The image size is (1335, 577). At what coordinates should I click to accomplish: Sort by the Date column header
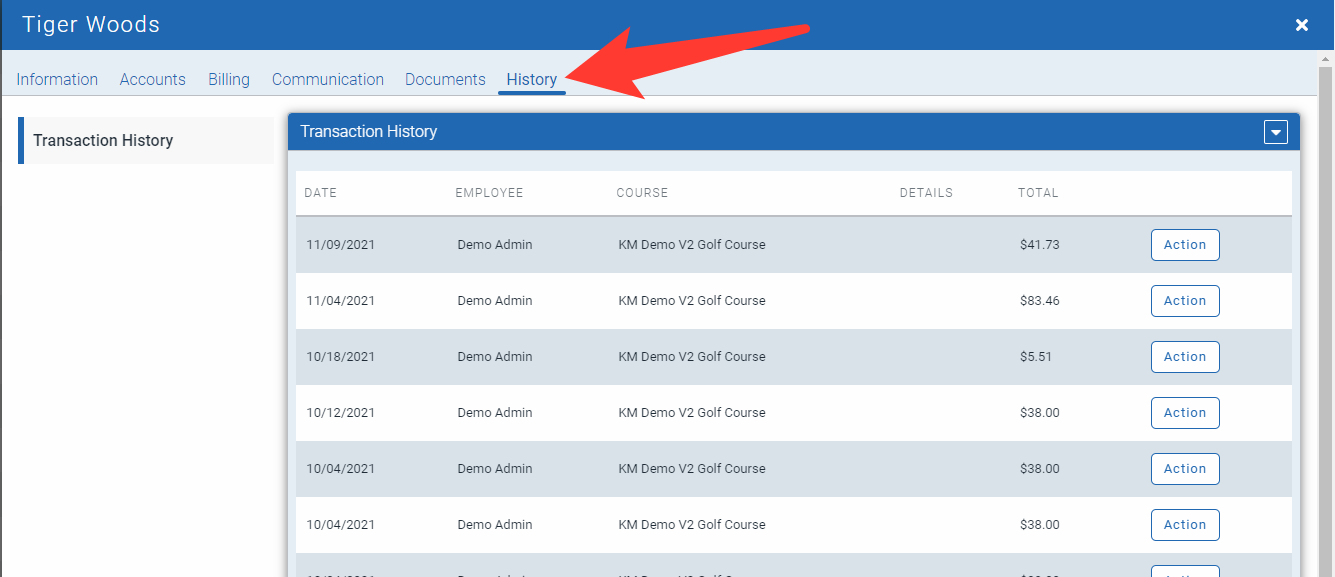pyautogui.click(x=321, y=193)
